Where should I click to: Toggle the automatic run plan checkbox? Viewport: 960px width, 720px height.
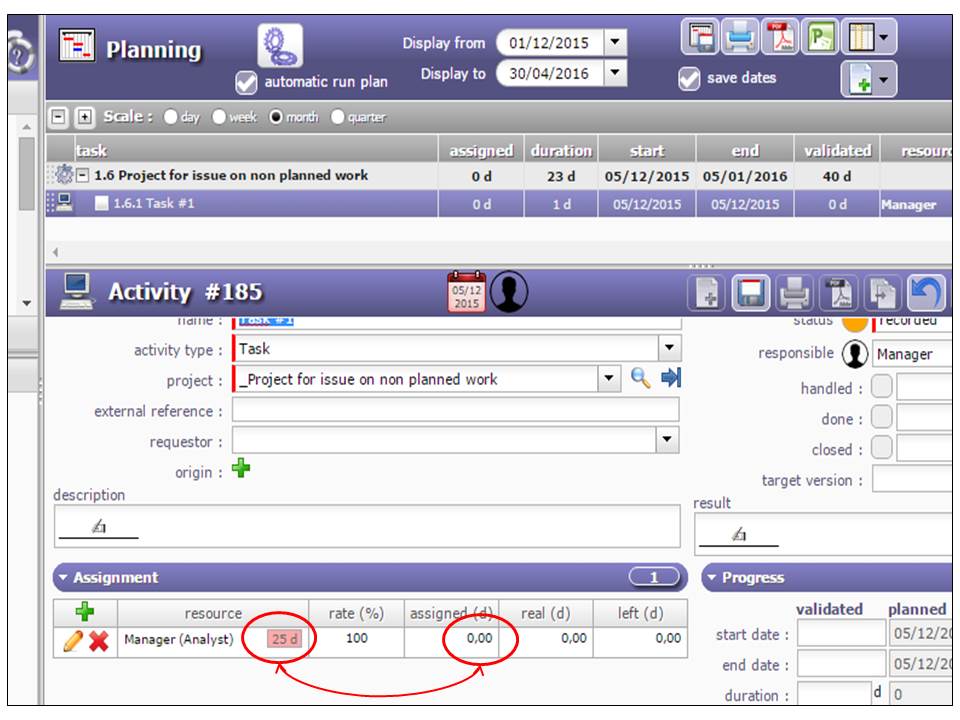pos(246,83)
